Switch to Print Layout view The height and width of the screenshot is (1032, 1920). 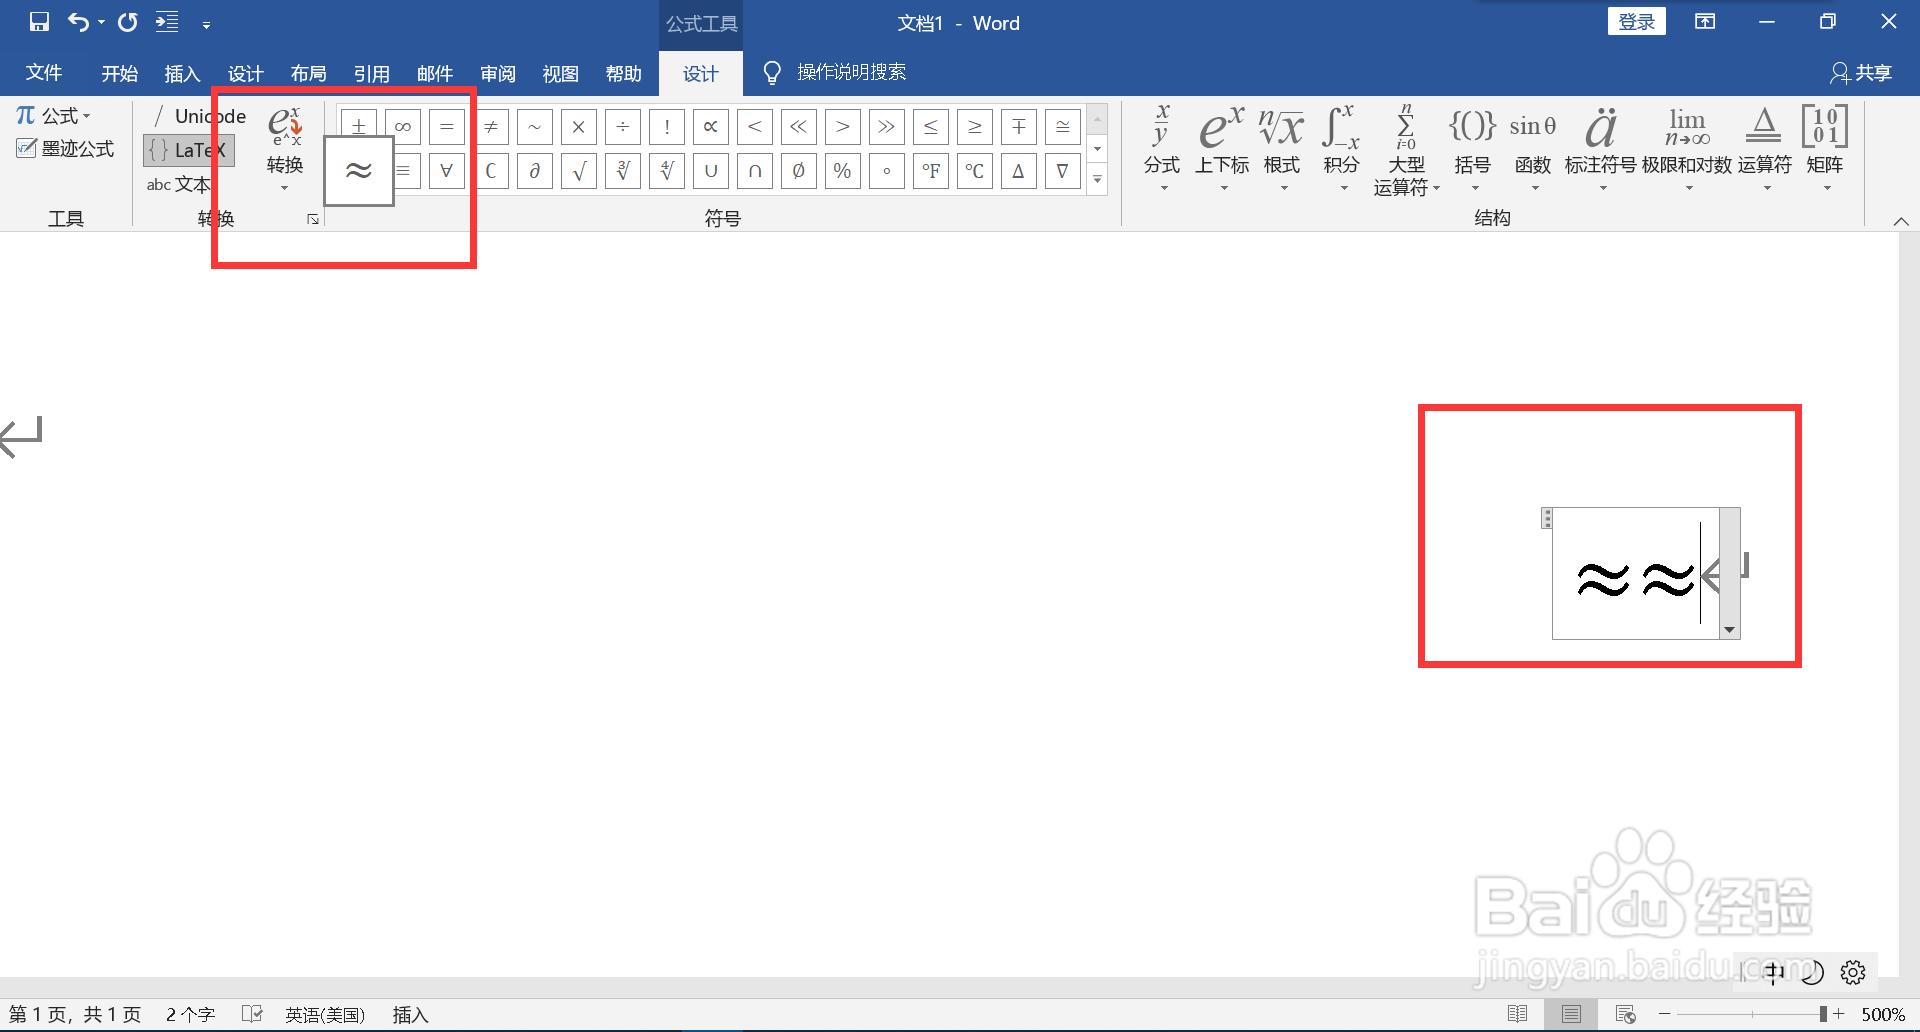(1571, 1014)
